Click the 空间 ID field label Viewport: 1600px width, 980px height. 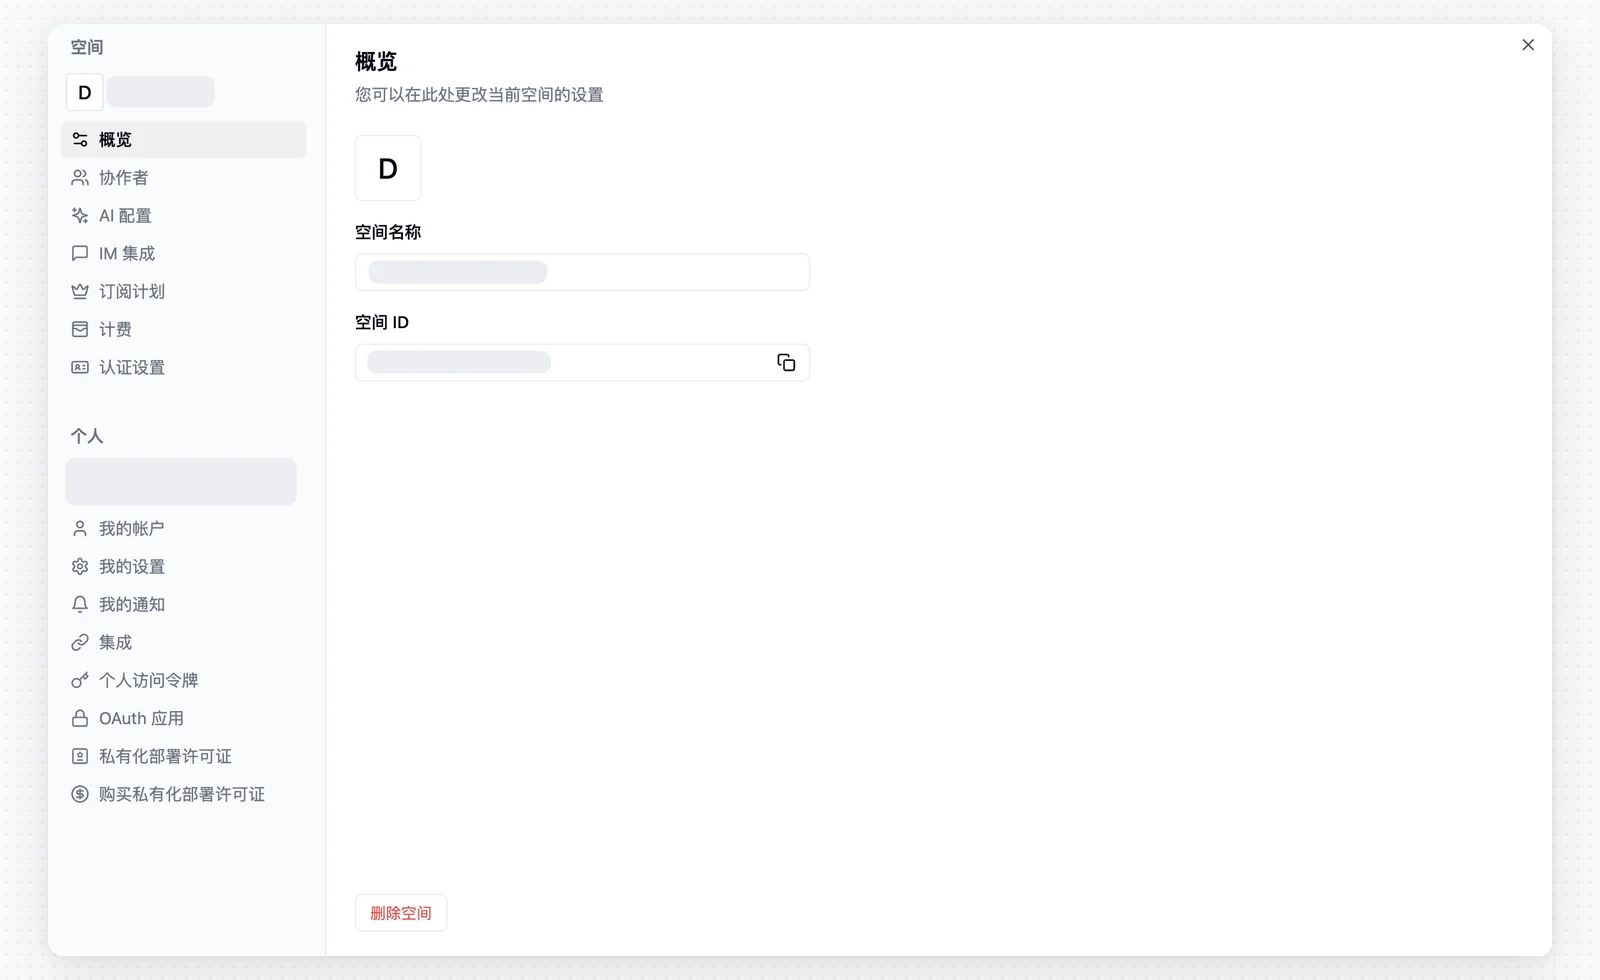(382, 322)
